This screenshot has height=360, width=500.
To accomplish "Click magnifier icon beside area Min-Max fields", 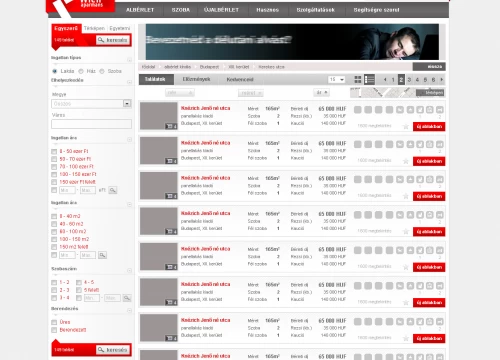I will (102, 255).
